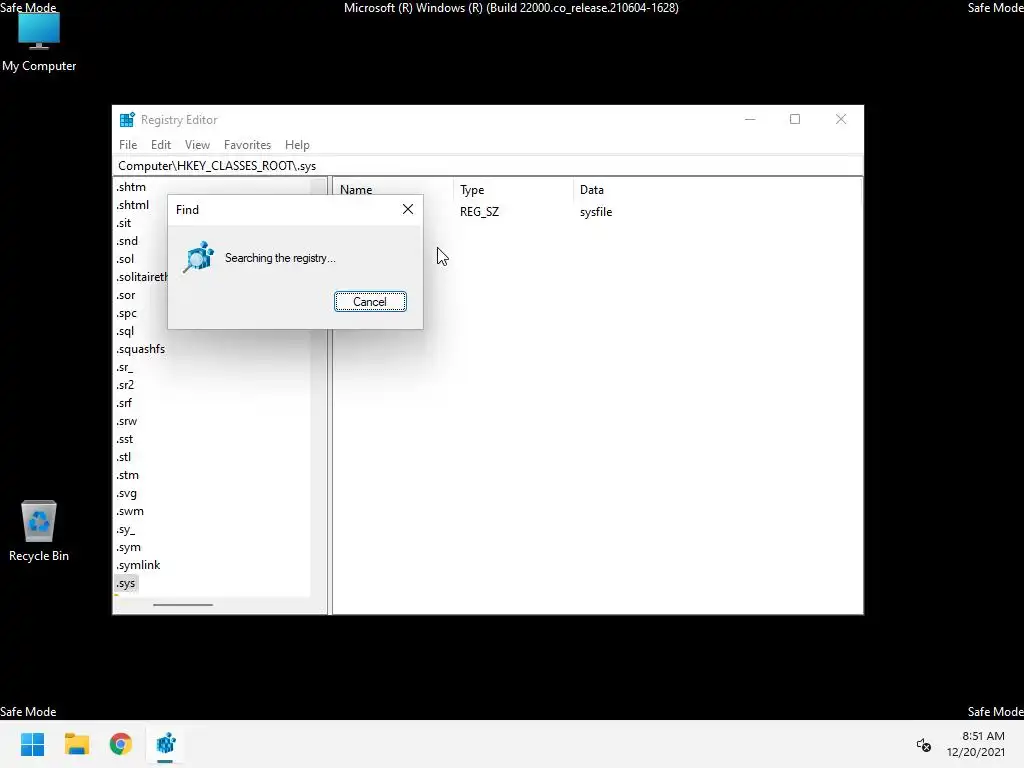The width and height of the screenshot is (1024, 768).
Task: Click the Registry Editor title bar icon
Action: click(x=127, y=120)
